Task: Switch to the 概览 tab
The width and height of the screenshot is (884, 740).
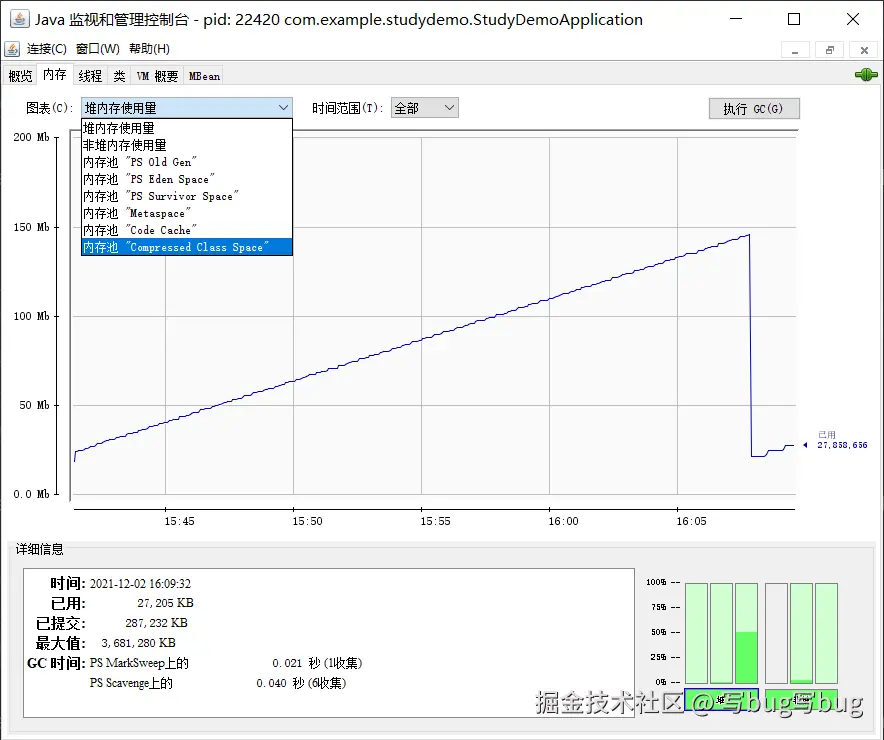Action: (20, 76)
